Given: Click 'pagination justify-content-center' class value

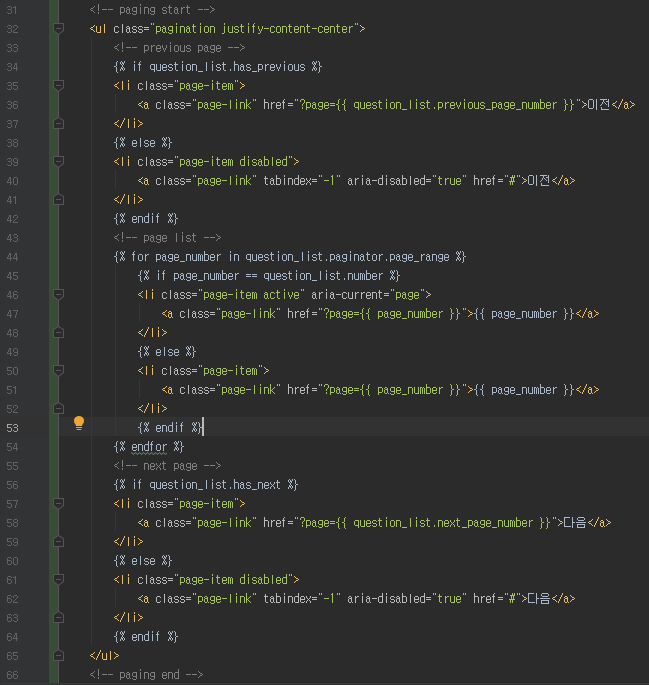Looking at the screenshot, I should point(254,29).
